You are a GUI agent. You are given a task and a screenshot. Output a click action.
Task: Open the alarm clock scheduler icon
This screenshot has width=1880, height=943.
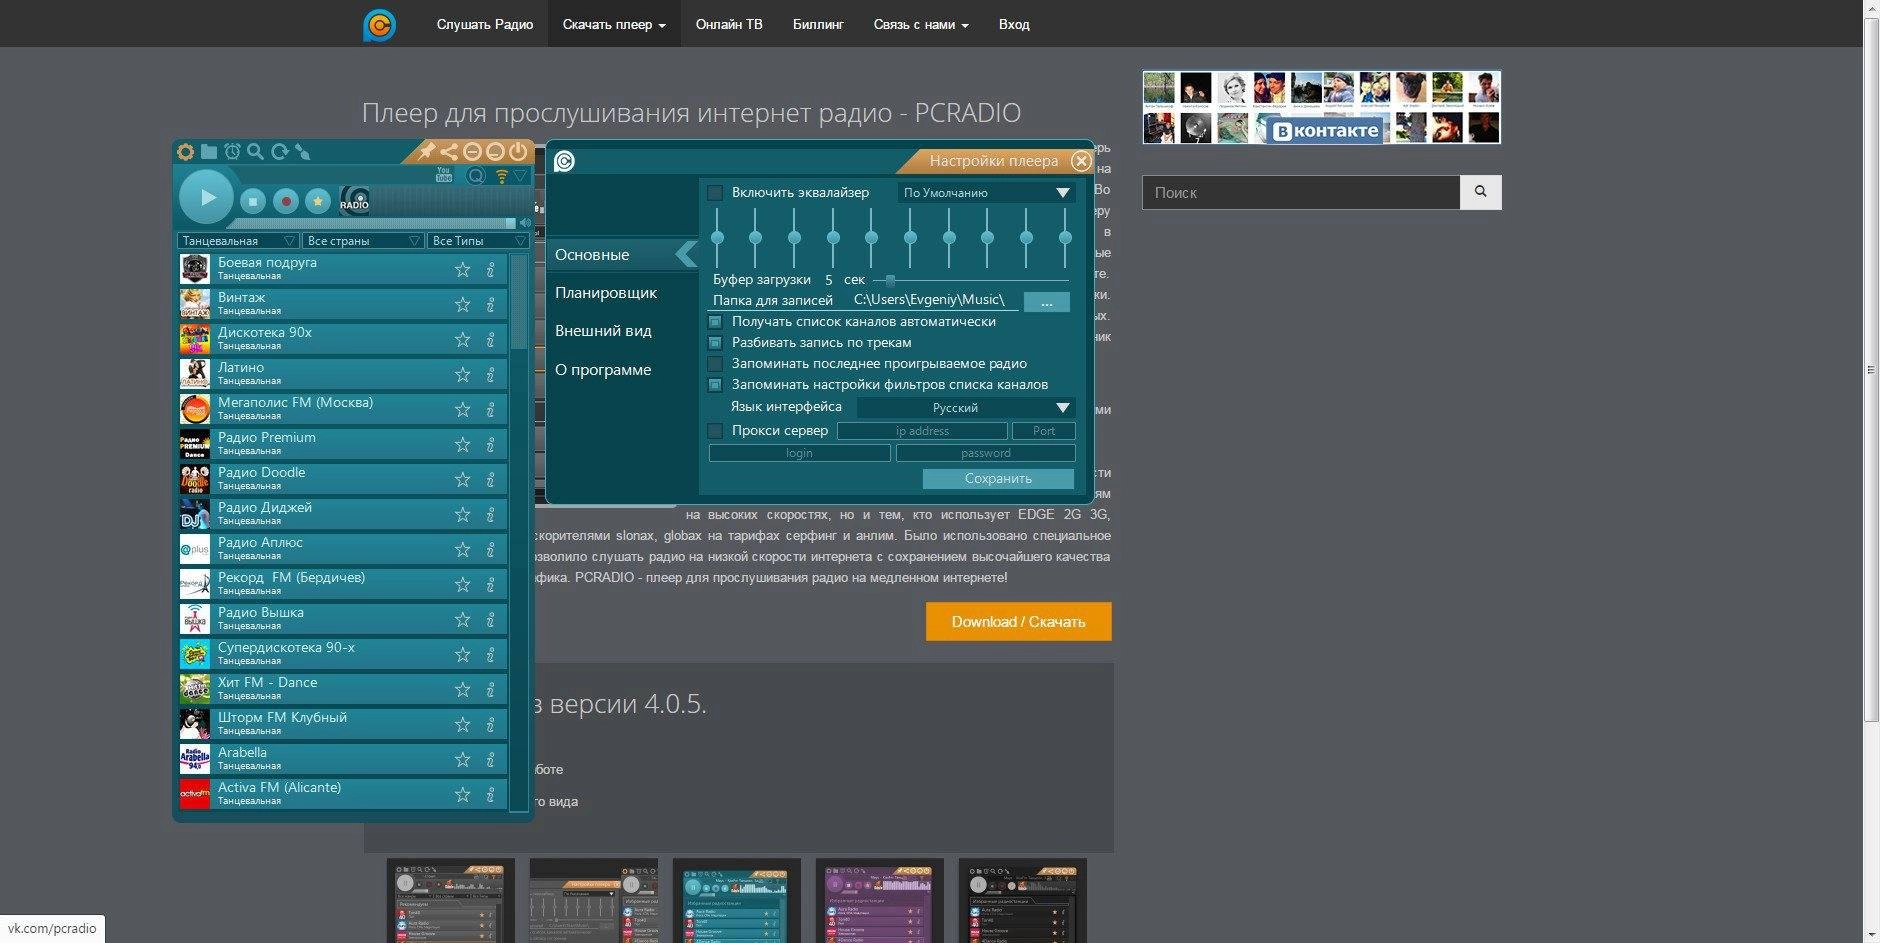(232, 152)
